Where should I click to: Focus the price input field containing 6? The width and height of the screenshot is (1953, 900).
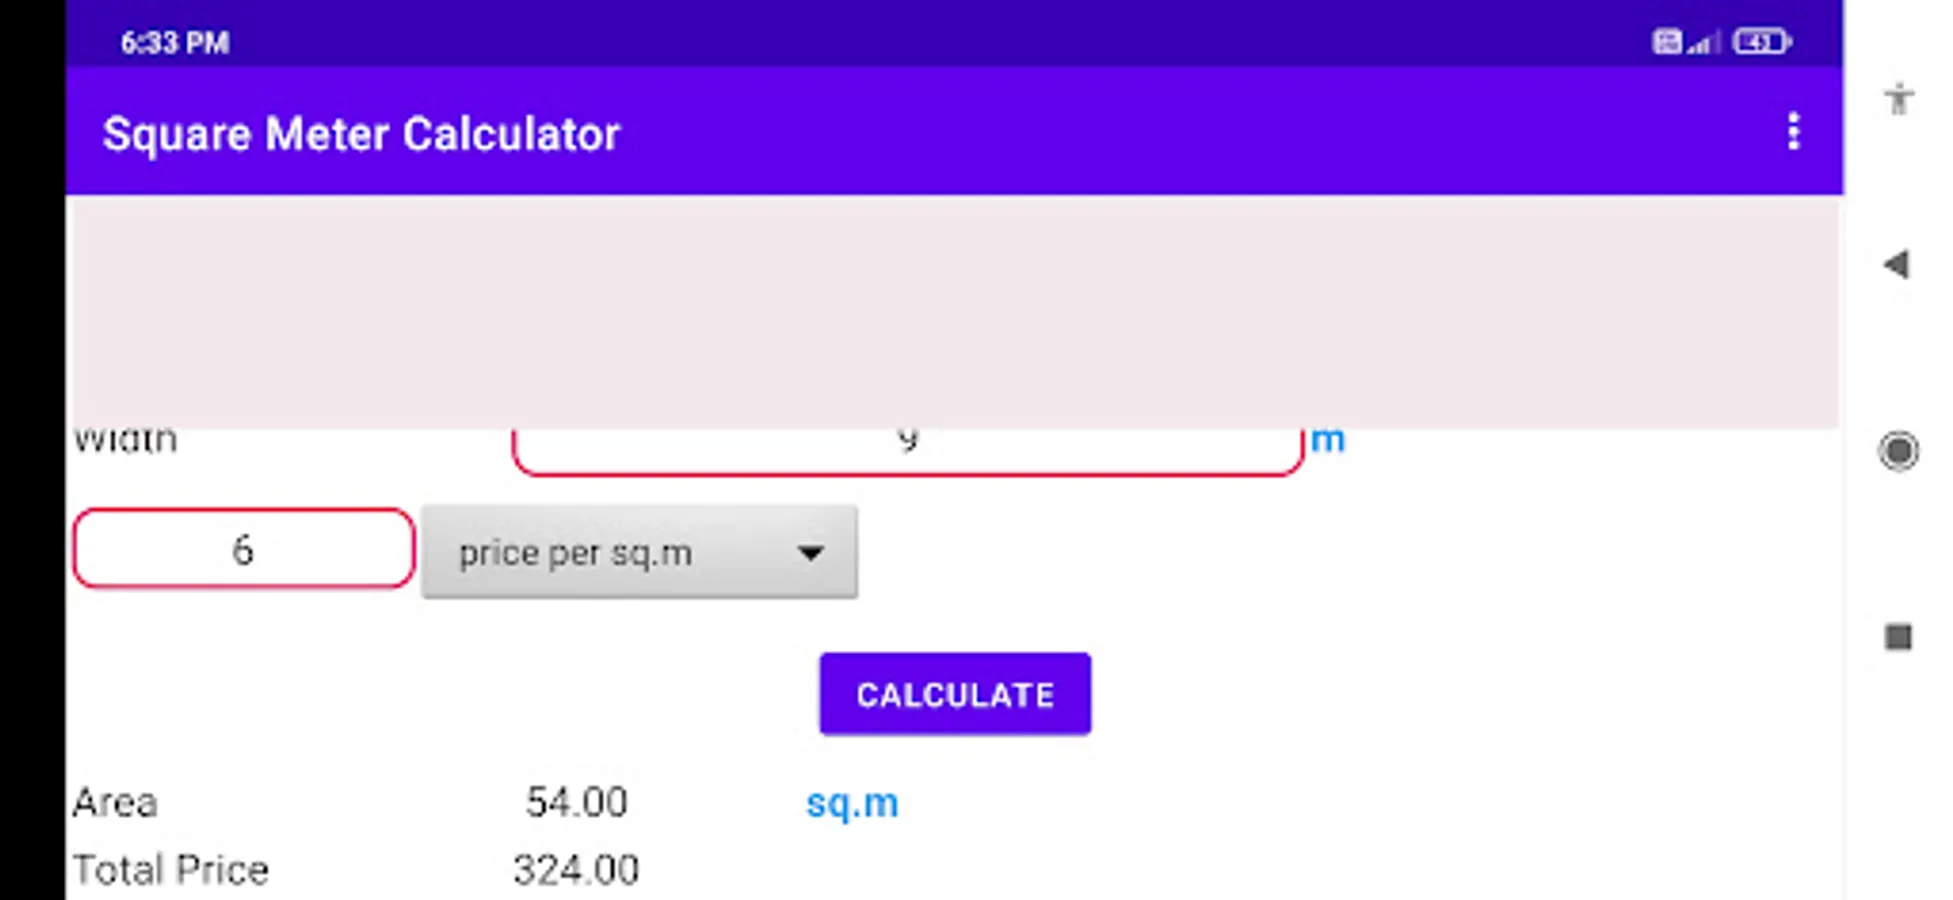(243, 549)
